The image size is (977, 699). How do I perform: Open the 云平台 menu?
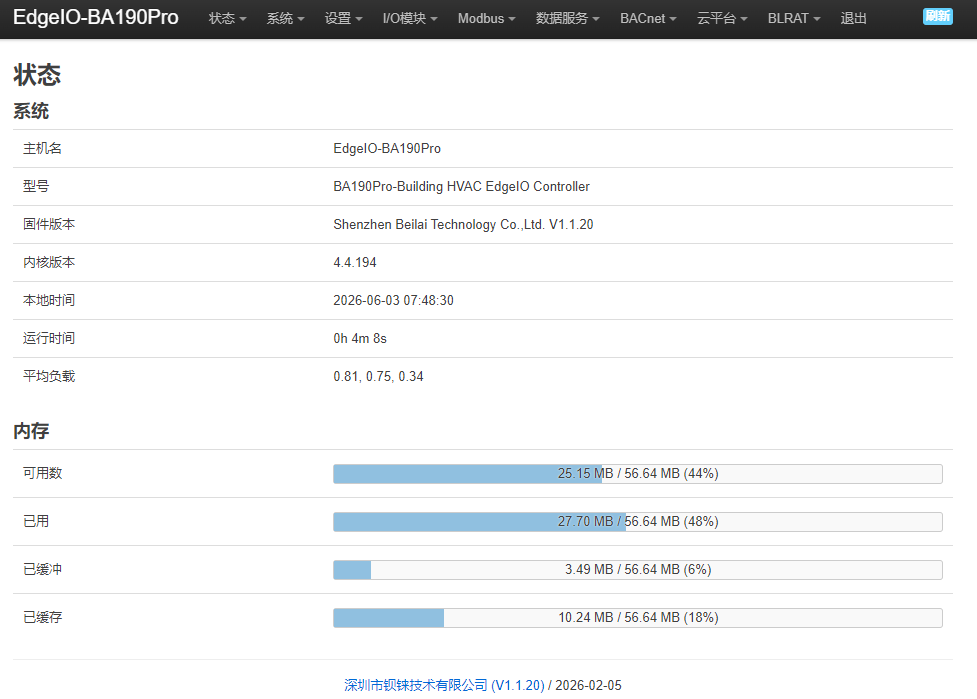[x=722, y=19]
